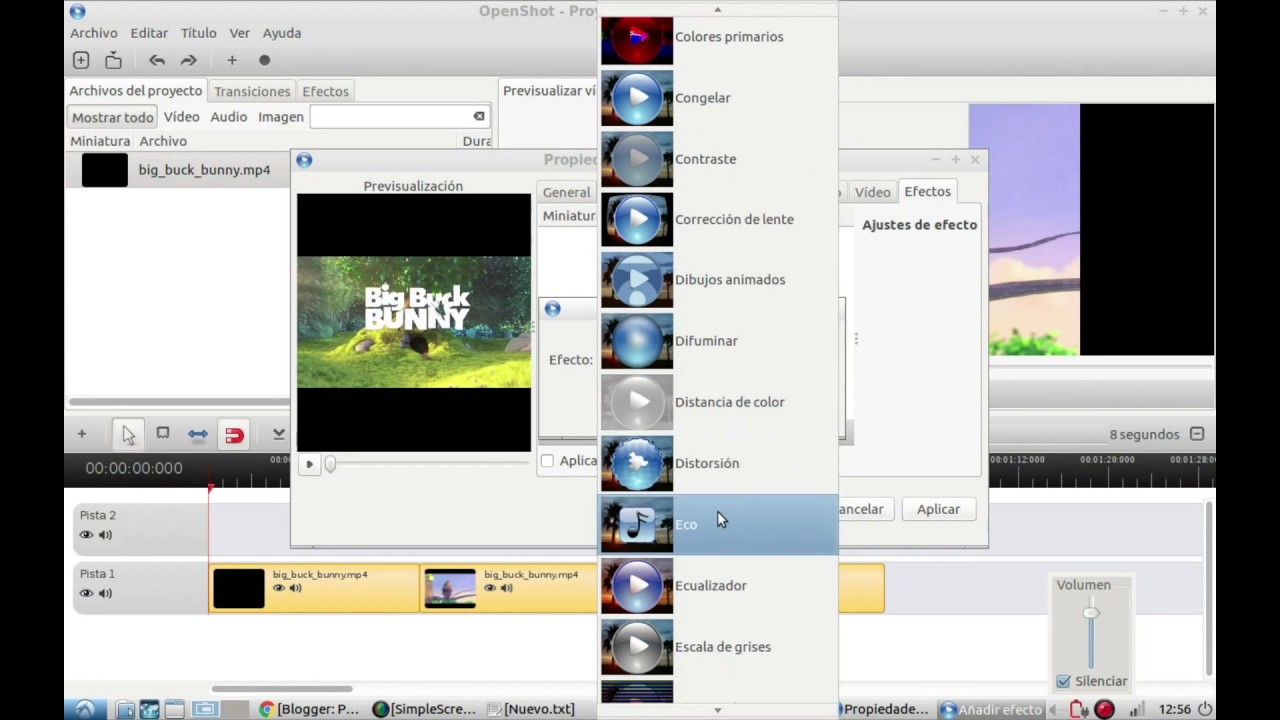Viewport: 1280px width, 720px height.
Task: Open the Nuevo.txt taskbar entry
Action: point(530,709)
